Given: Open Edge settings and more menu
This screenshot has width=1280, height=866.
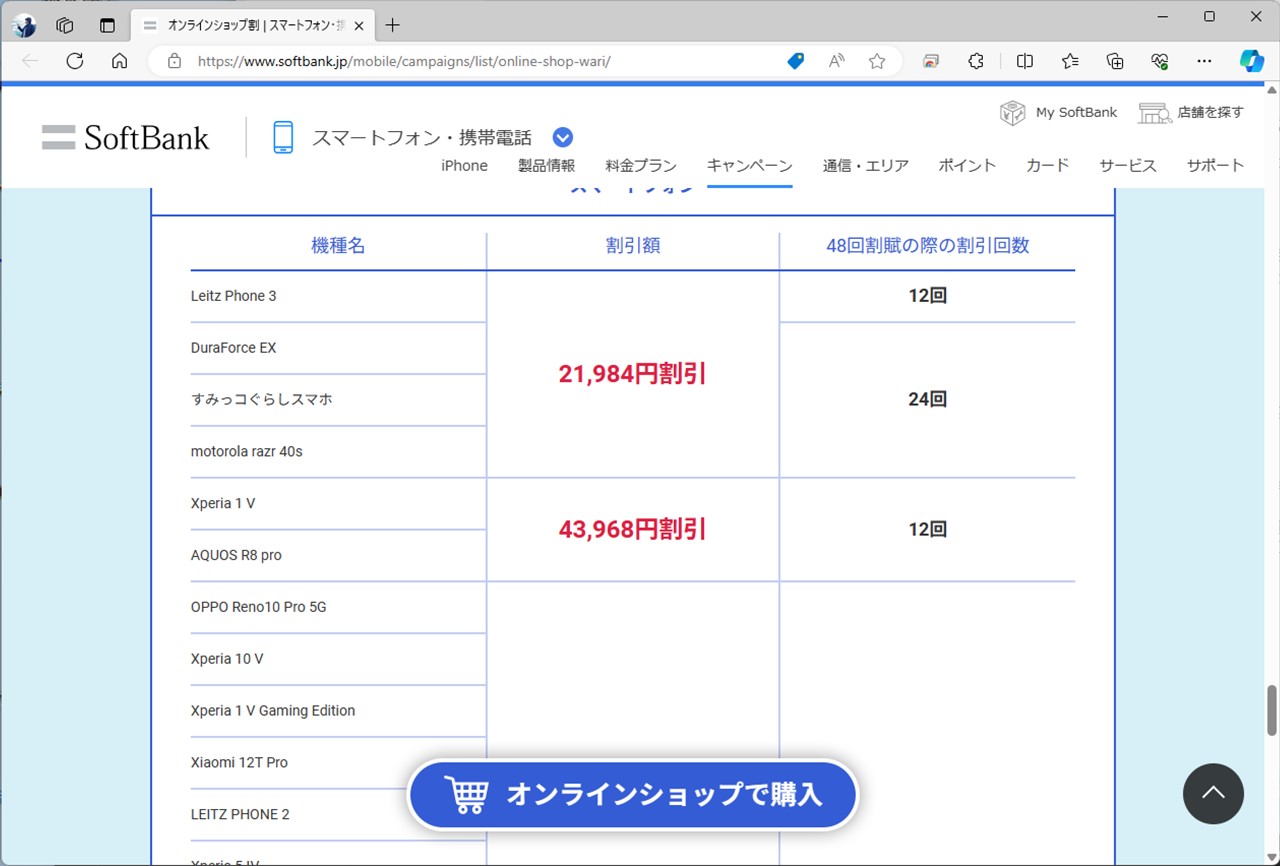Looking at the screenshot, I should click(x=1204, y=61).
